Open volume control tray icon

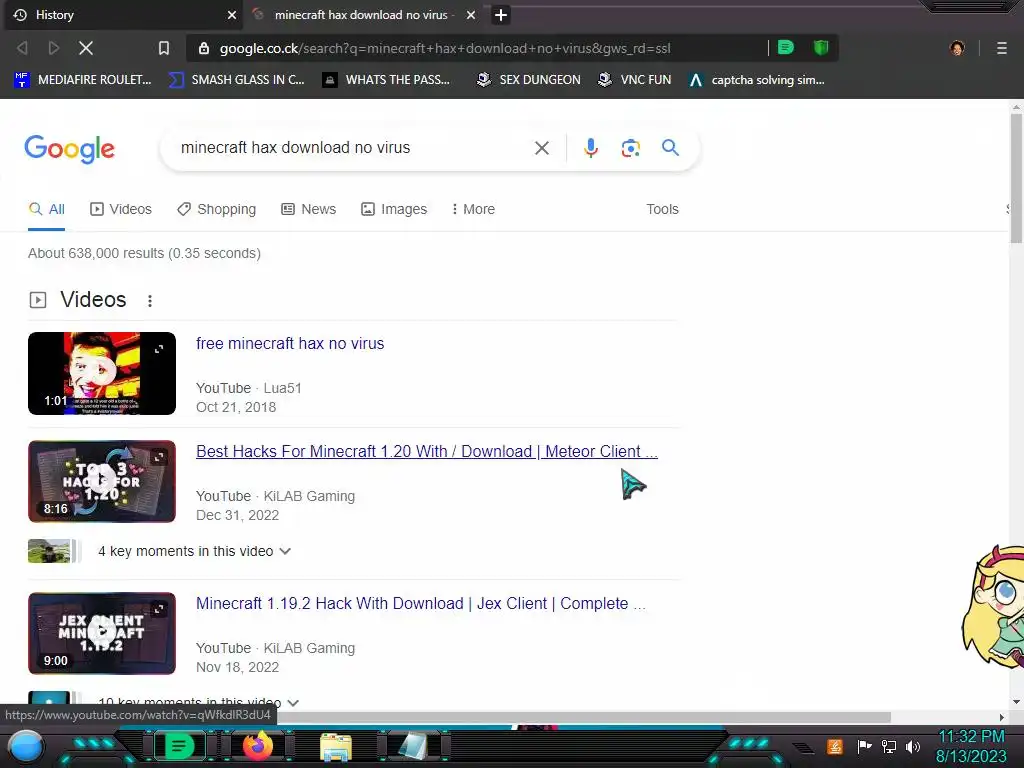pyautogui.click(x=912, y=746)
